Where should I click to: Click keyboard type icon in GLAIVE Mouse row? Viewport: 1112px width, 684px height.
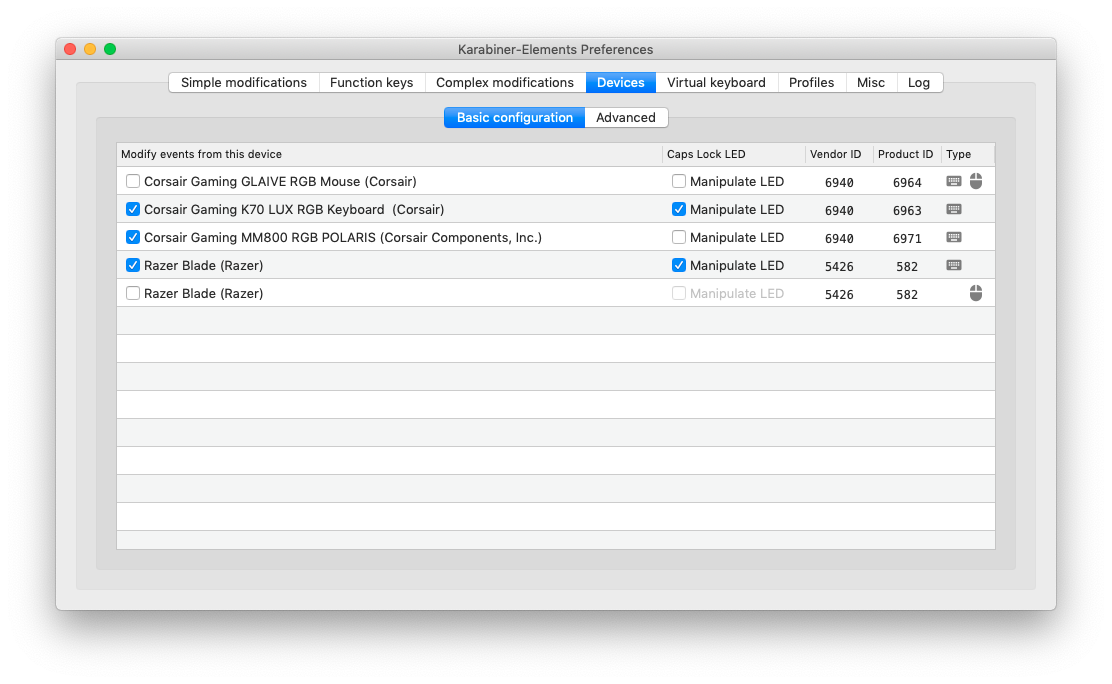[x=954, y=182]
